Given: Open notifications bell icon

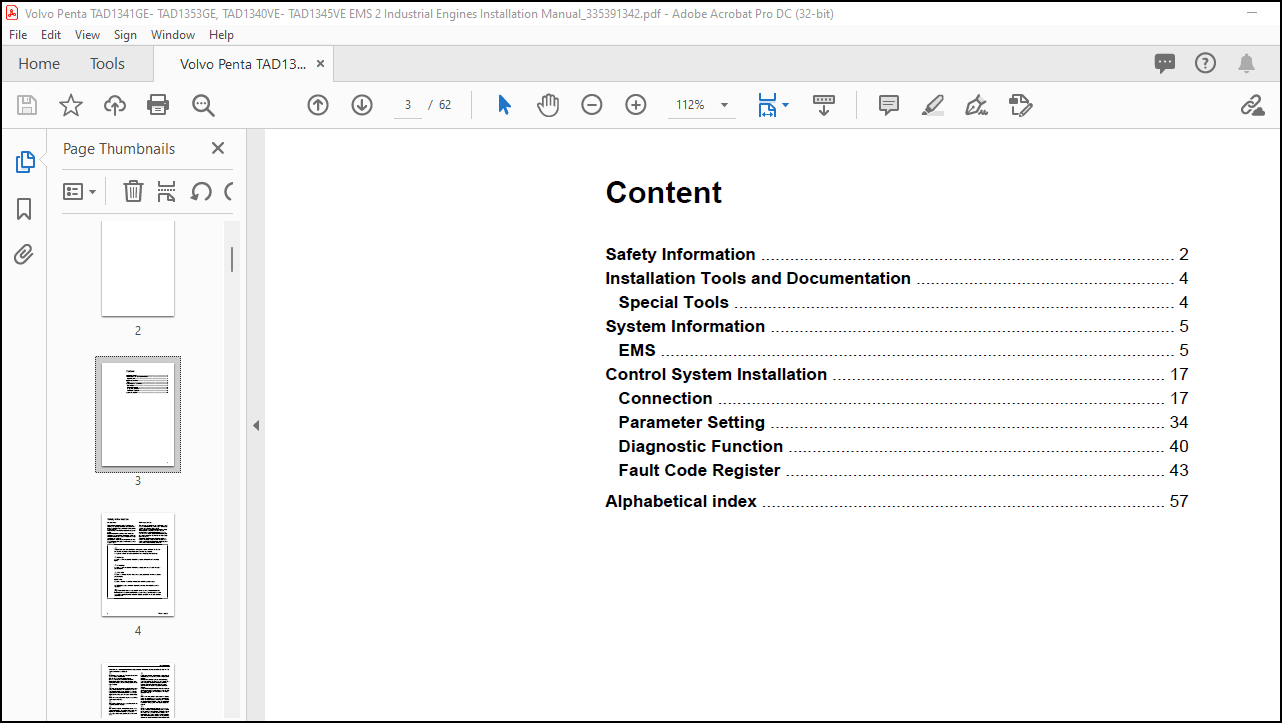Looking at the screenshot, I should pos(1246,63).
